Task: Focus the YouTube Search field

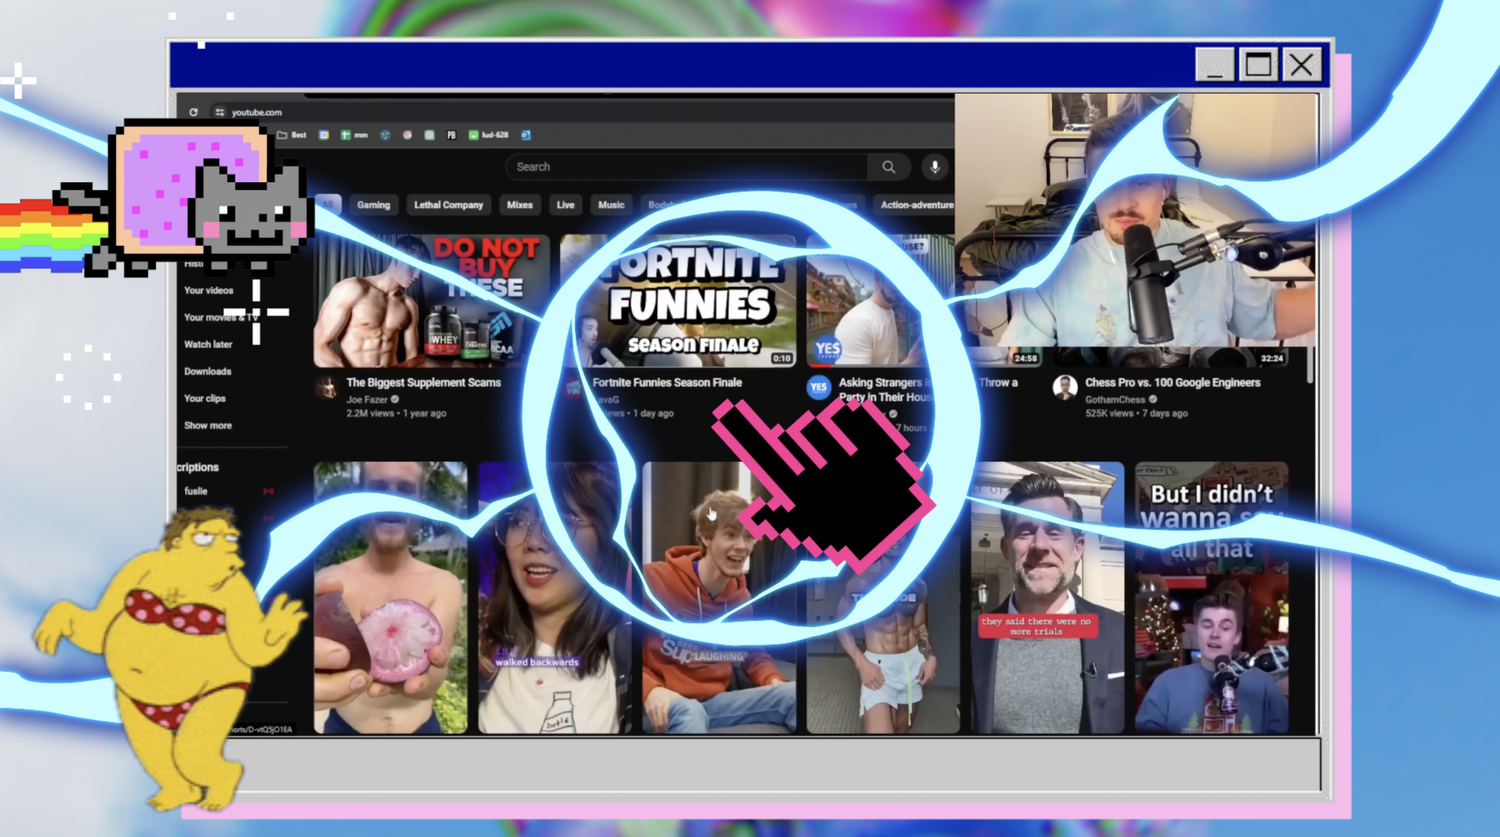Action: [687, 167]
